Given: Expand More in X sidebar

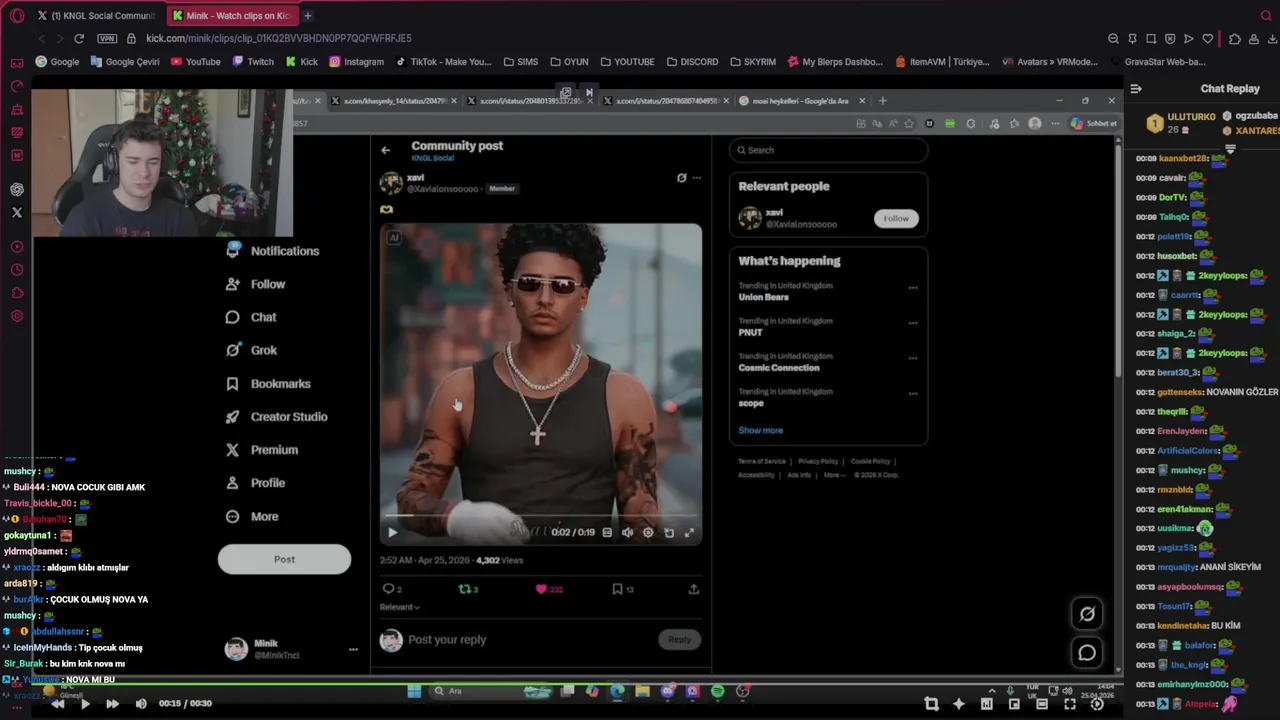Looking at the screenshot, I should tap(251, 517).
